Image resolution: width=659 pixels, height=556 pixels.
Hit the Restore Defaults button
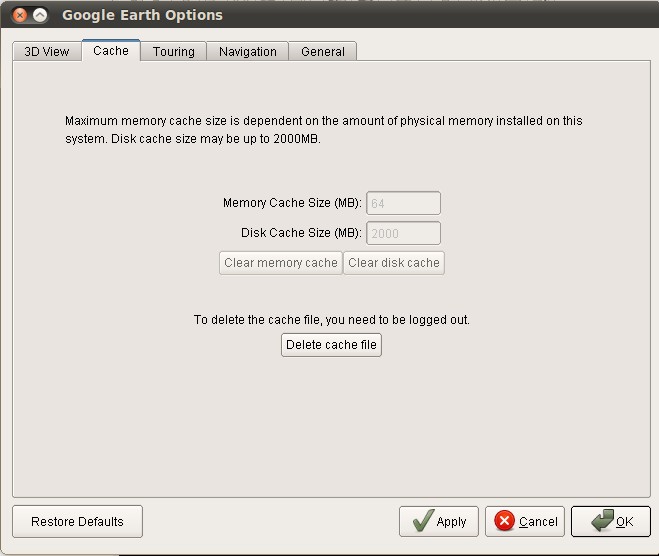point(77,521)
